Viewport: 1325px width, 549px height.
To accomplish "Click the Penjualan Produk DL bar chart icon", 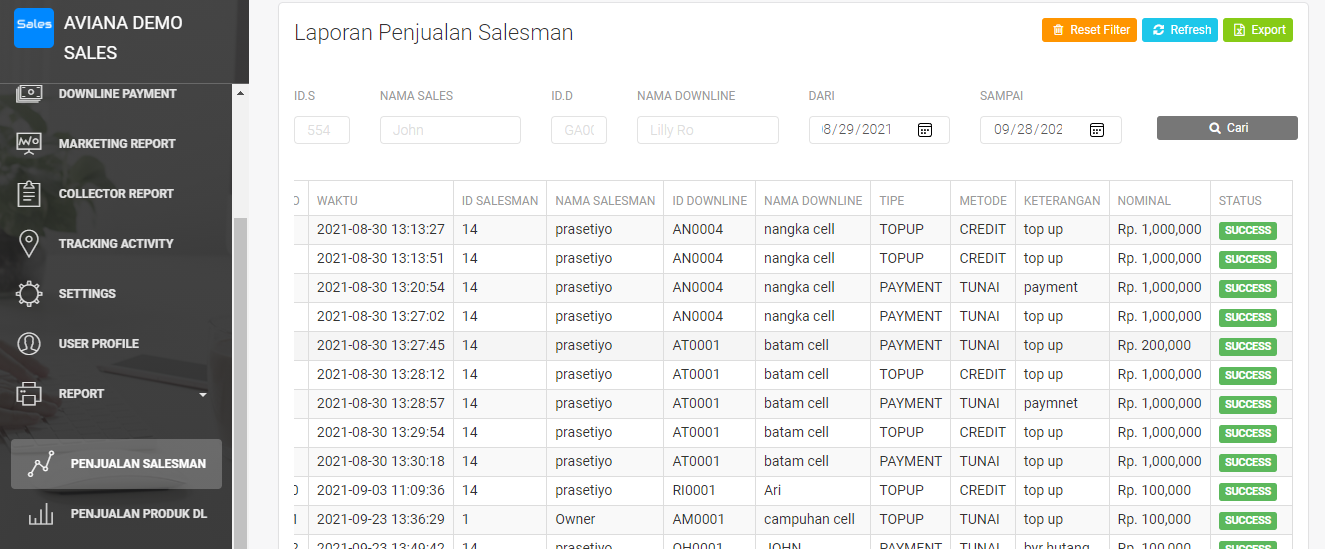I will click(x=41, y=514).
